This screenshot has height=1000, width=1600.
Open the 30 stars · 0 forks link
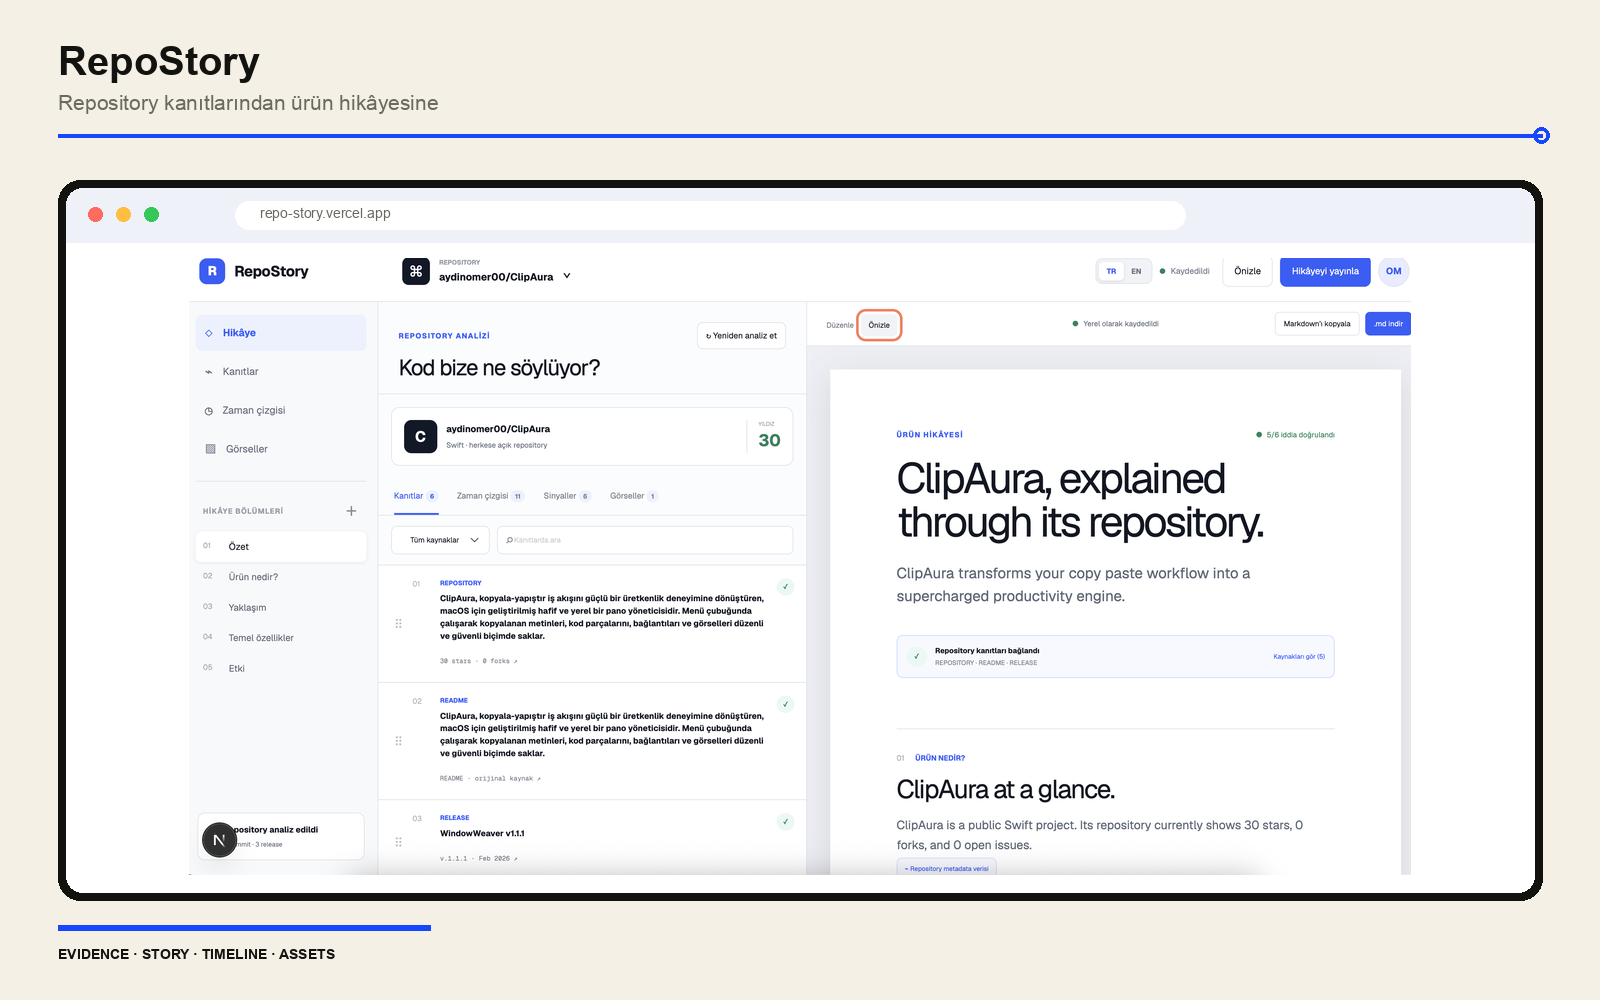coord(479,661)
